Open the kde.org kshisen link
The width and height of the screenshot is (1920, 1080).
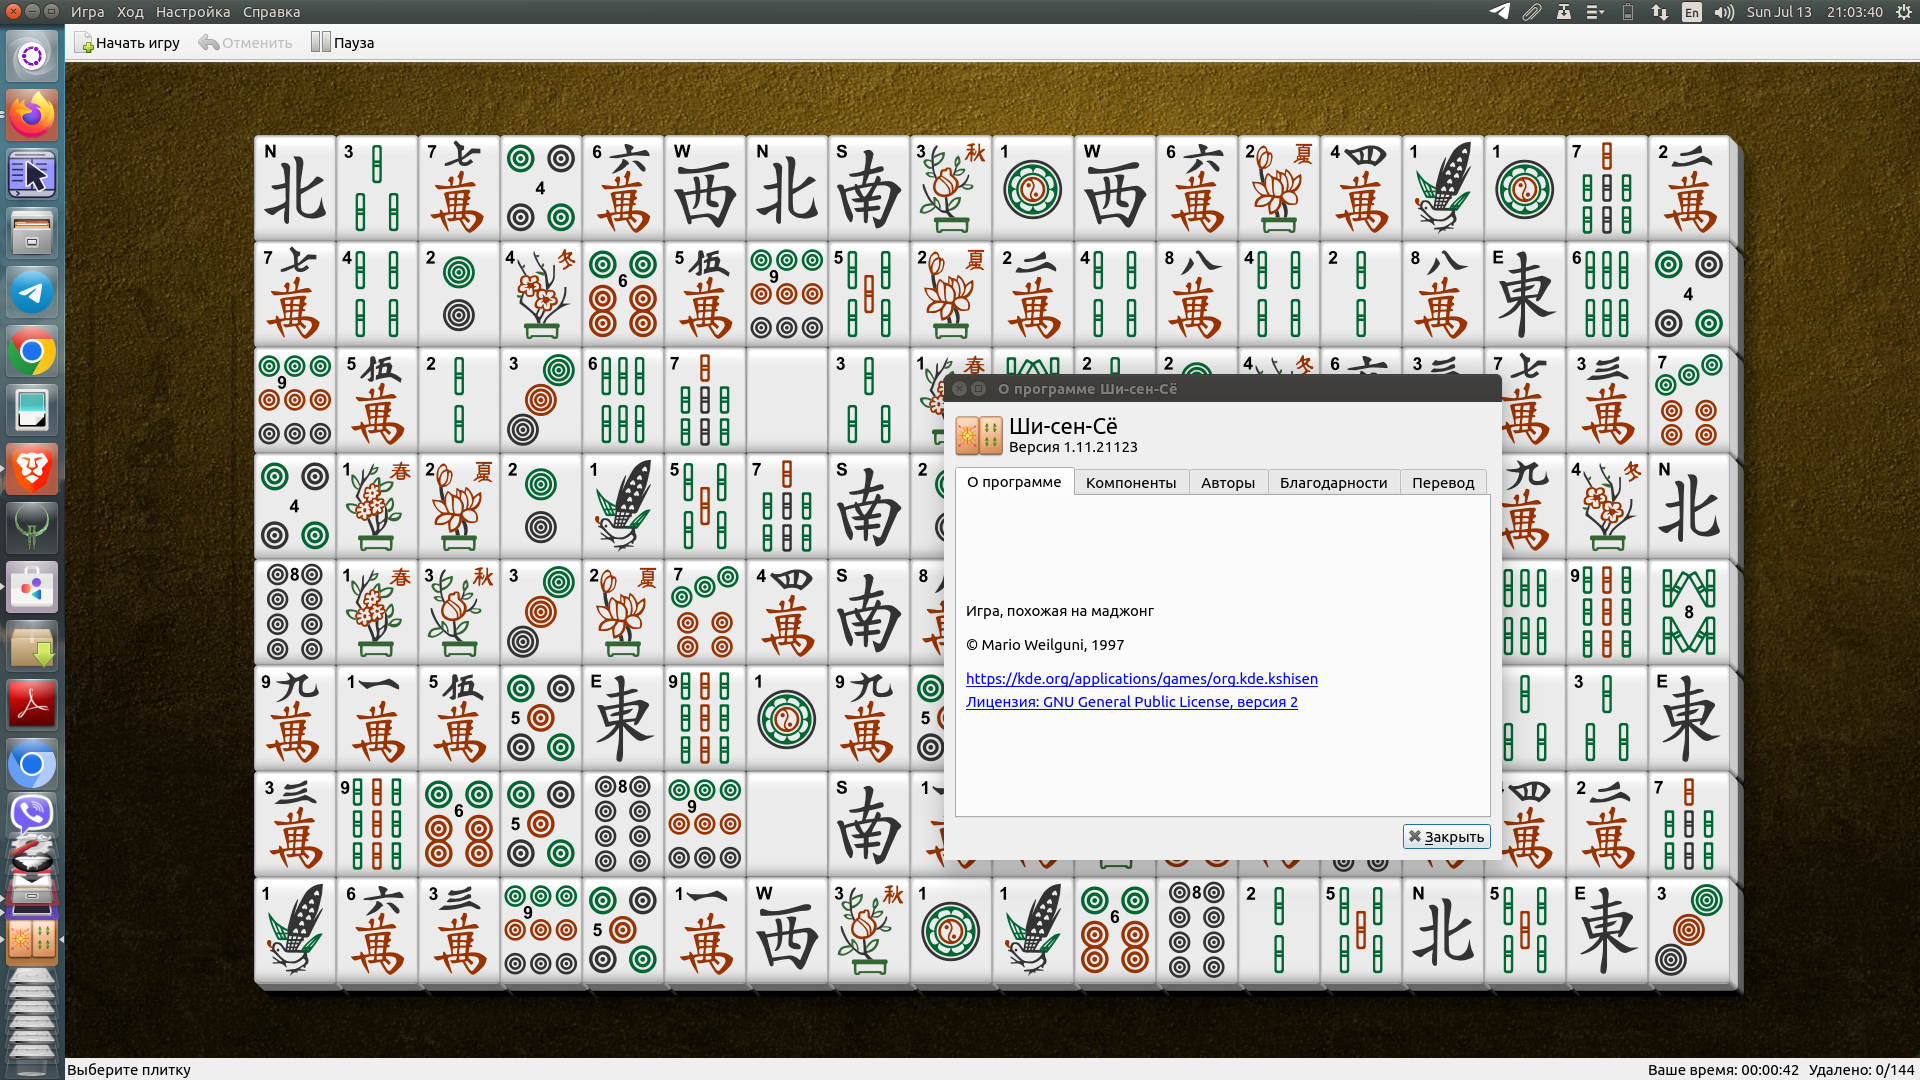1141,679
